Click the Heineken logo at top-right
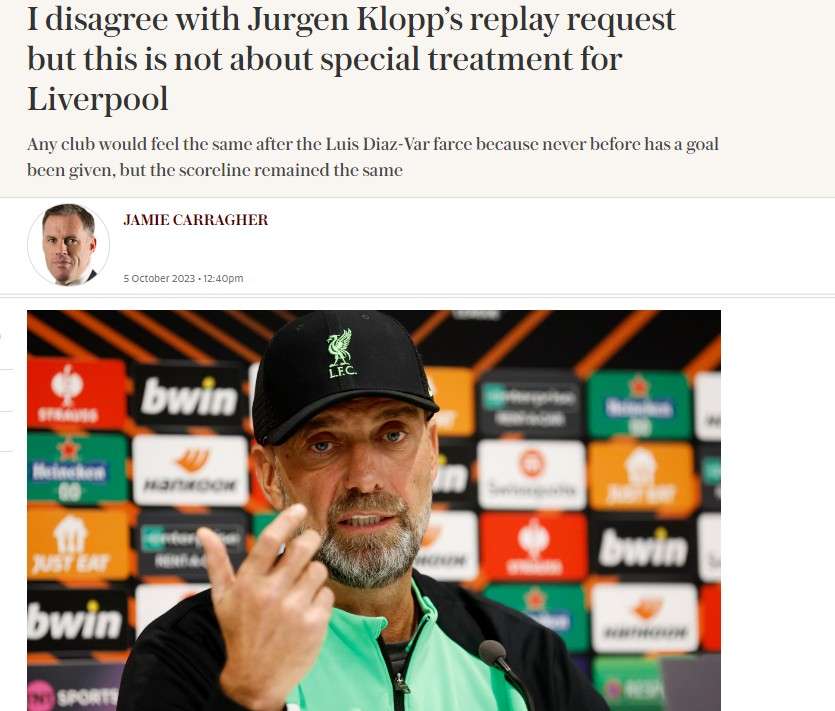 pos(639,406)
